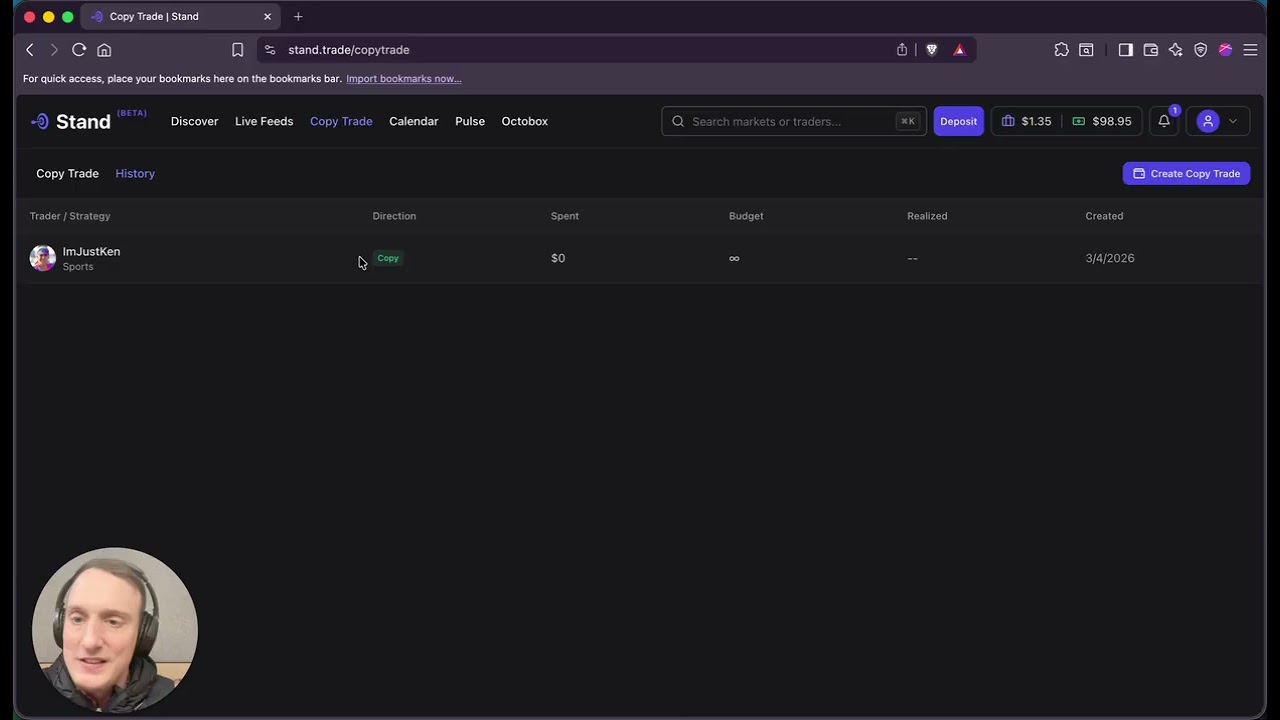Go back in the browser
The image size is (1280, 720).
click(x=30, y=50)
